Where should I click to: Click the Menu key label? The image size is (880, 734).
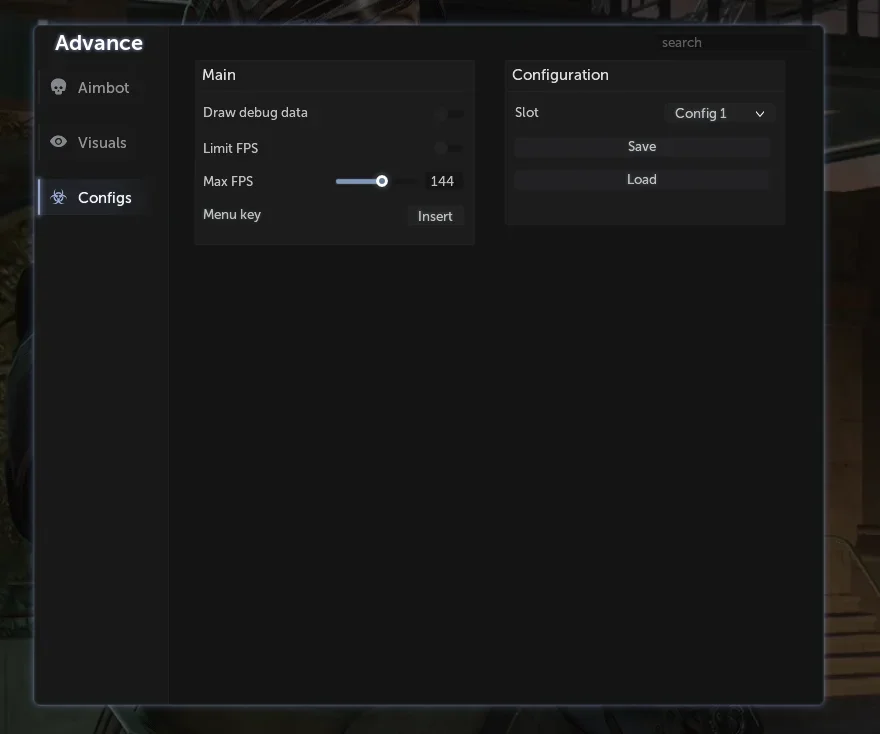click(232, 215)
